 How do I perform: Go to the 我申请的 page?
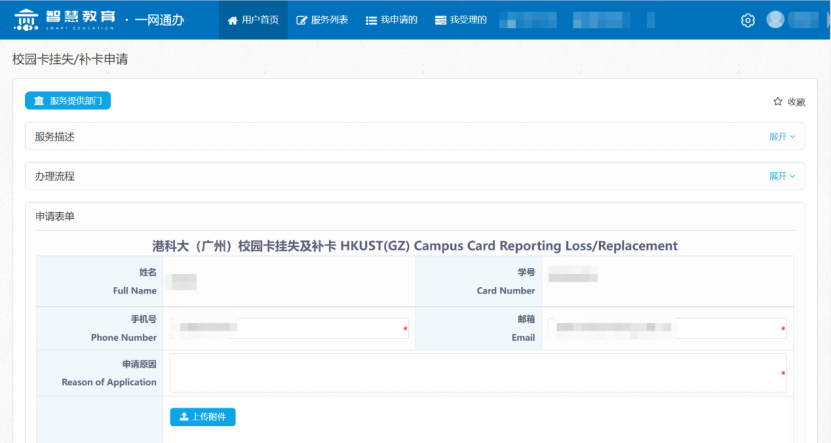(391, 20)
